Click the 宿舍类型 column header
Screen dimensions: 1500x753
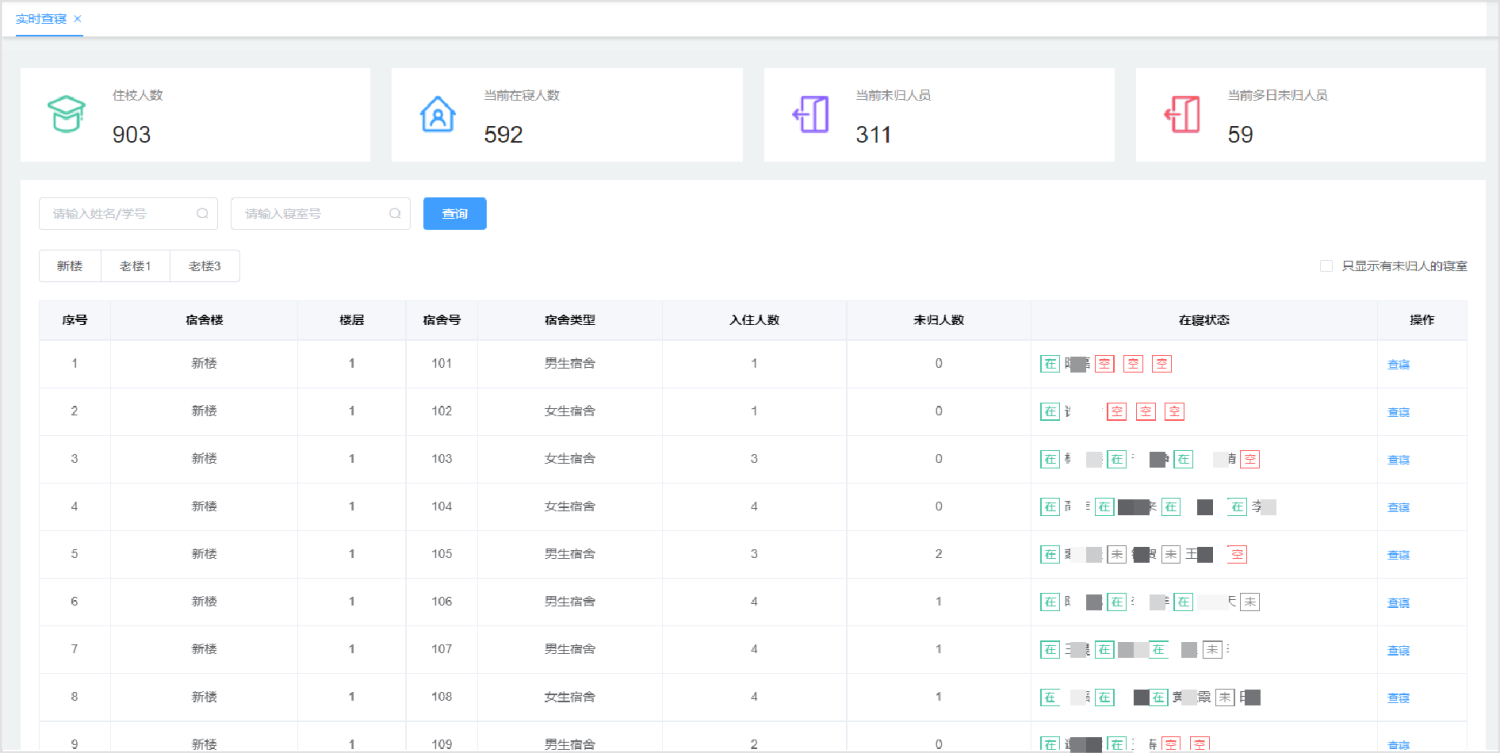570,320
